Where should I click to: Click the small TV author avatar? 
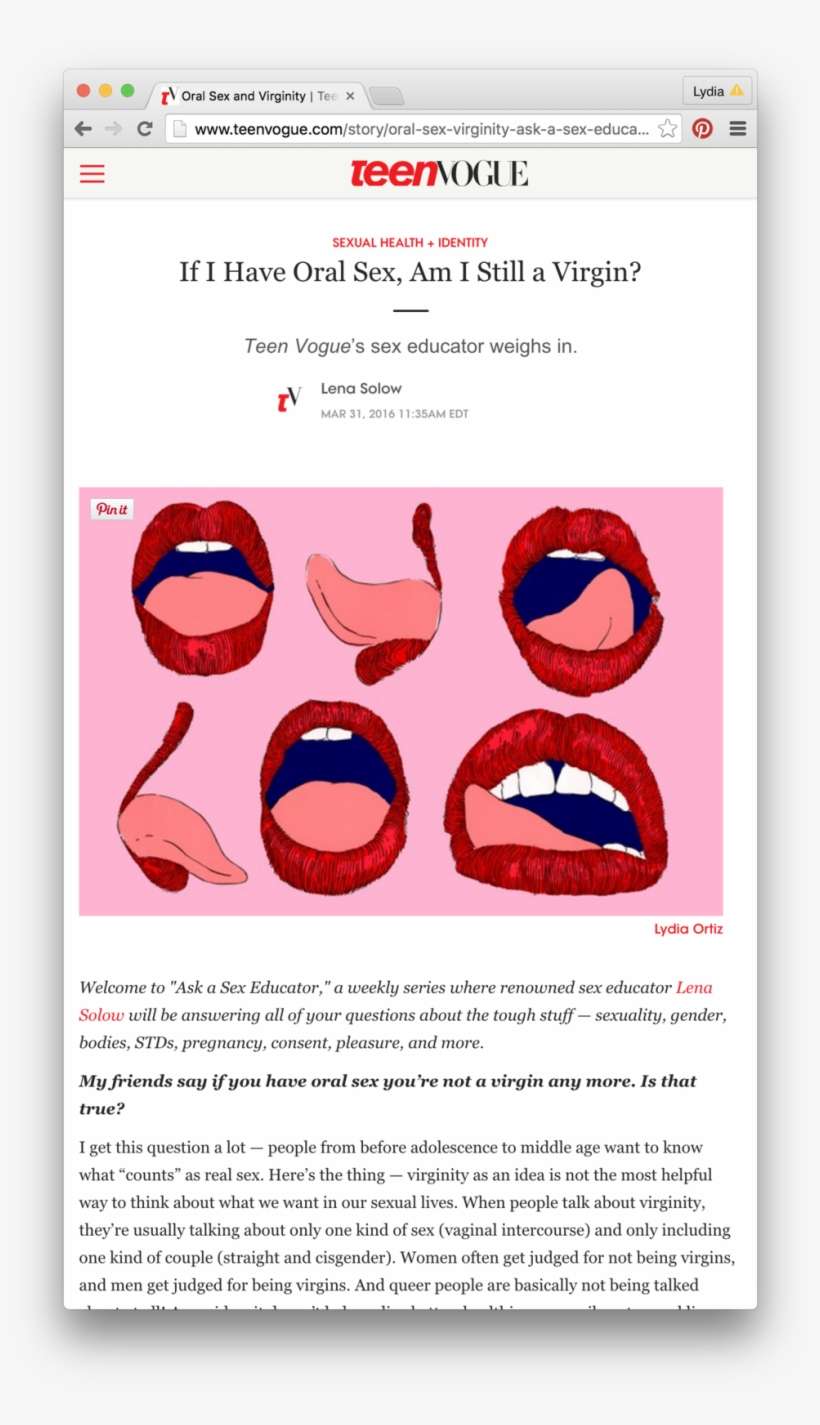tap(289, 400)
